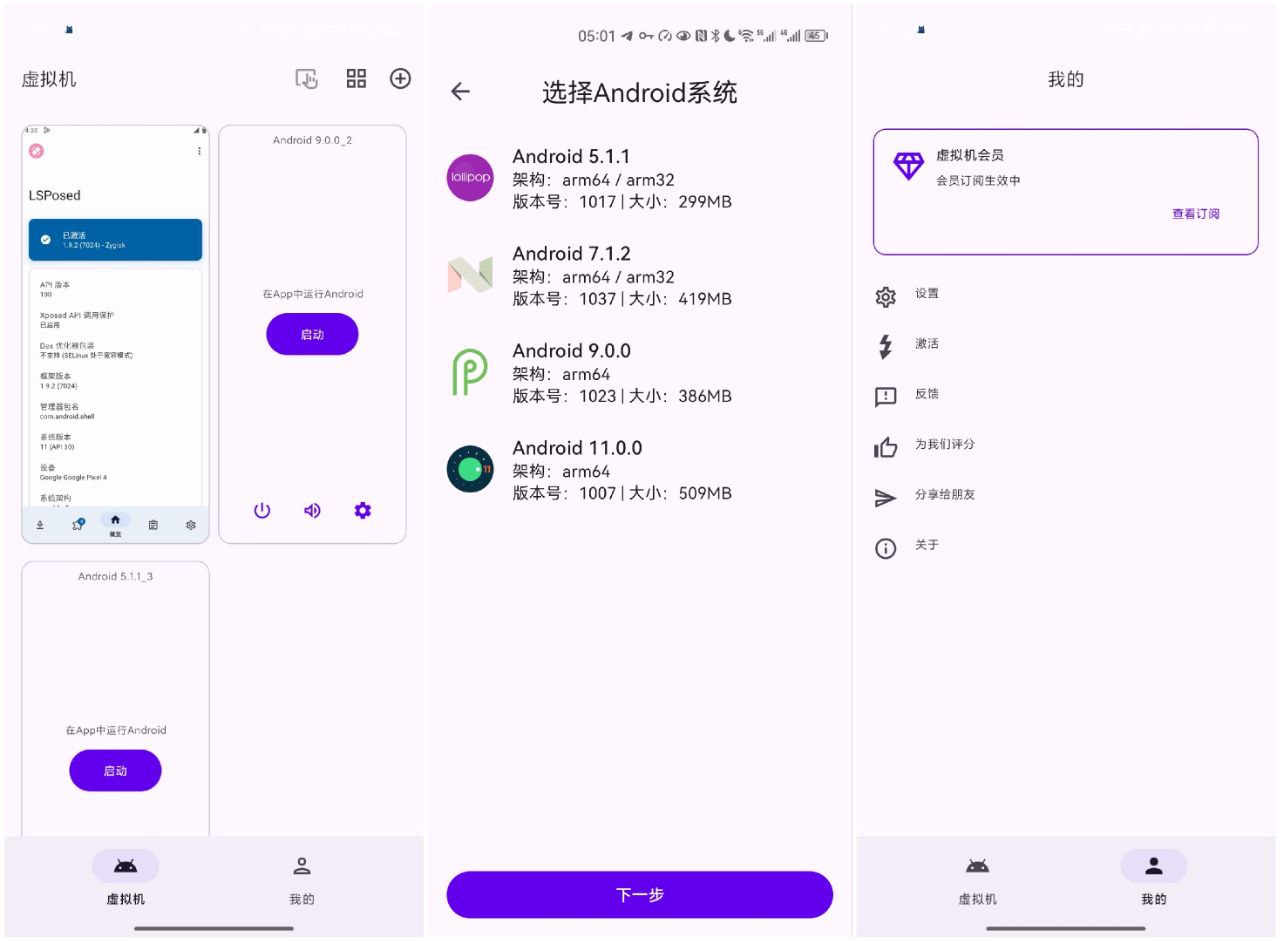1280x941 pixels.
Task: Tap the 激活 lightning bolt icon
Action: 885,346
